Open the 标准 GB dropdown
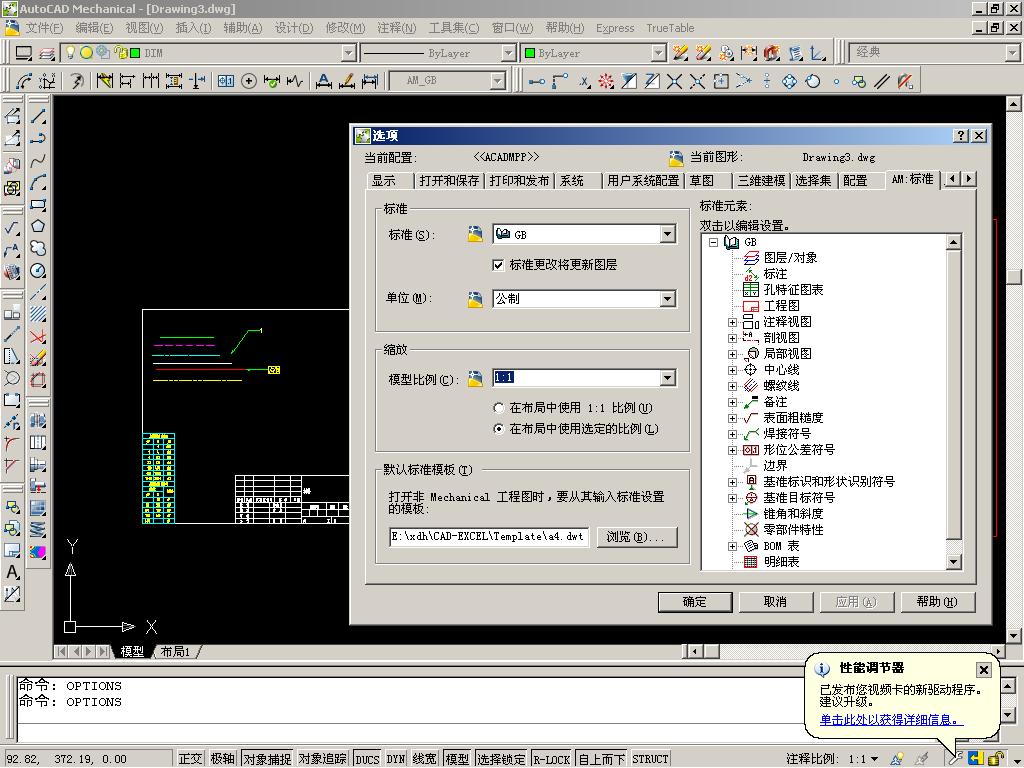 (x=667, y=234)
